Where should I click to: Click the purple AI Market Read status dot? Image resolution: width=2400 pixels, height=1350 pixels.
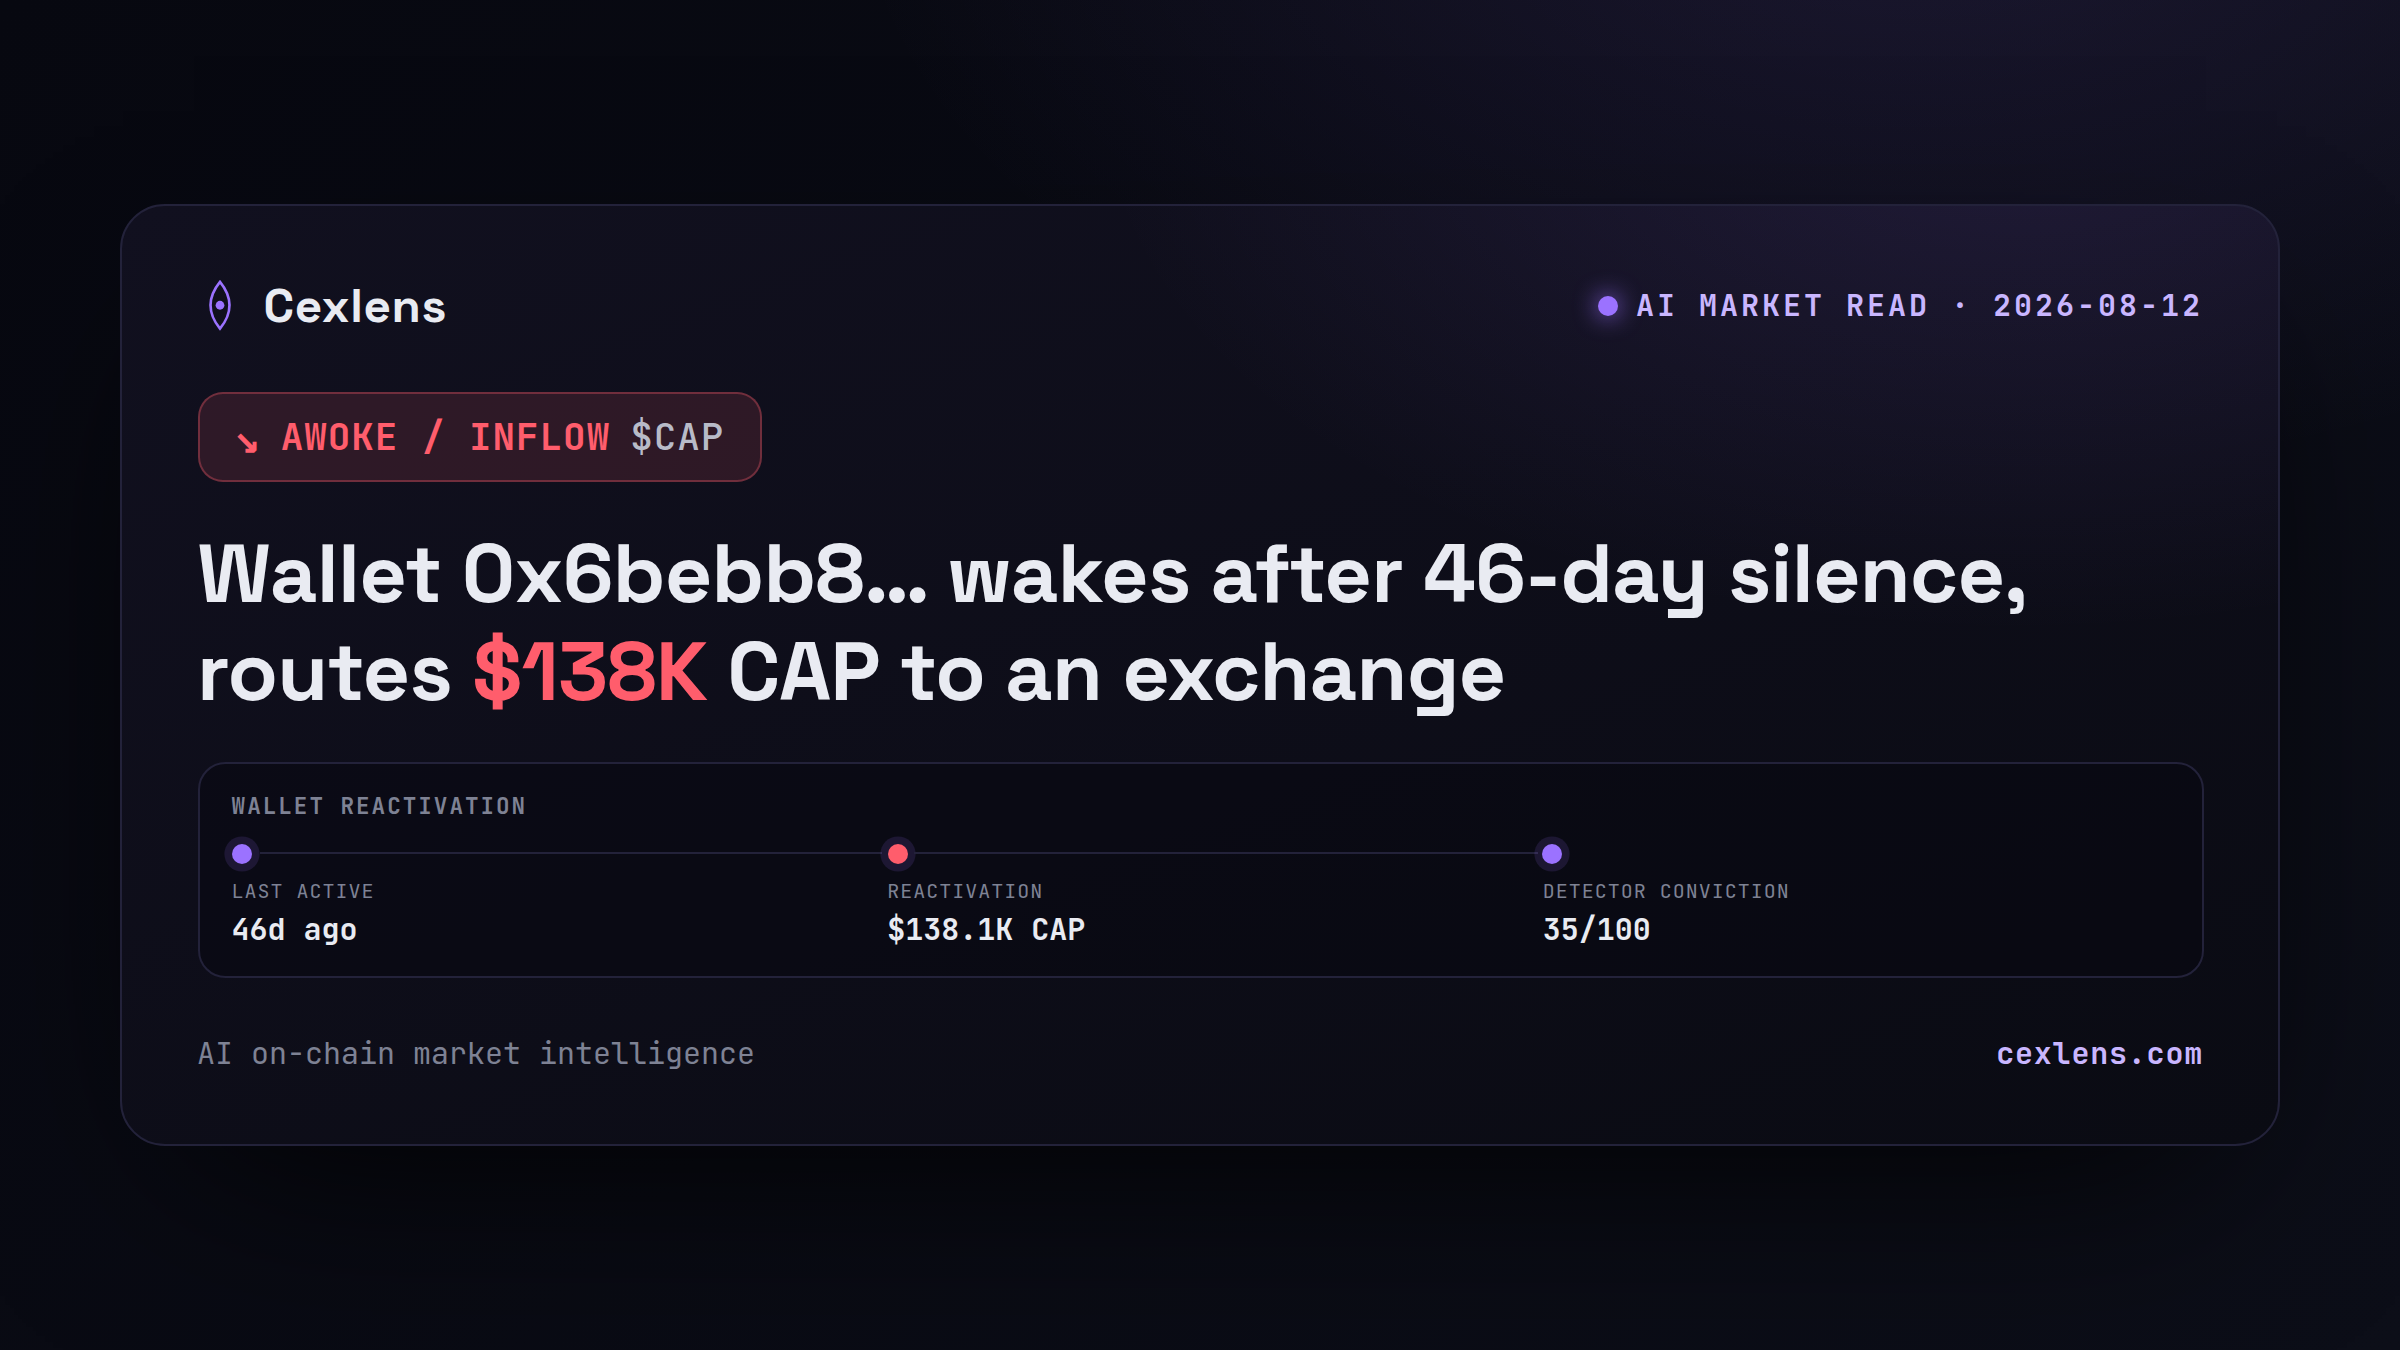point(1608,306)
